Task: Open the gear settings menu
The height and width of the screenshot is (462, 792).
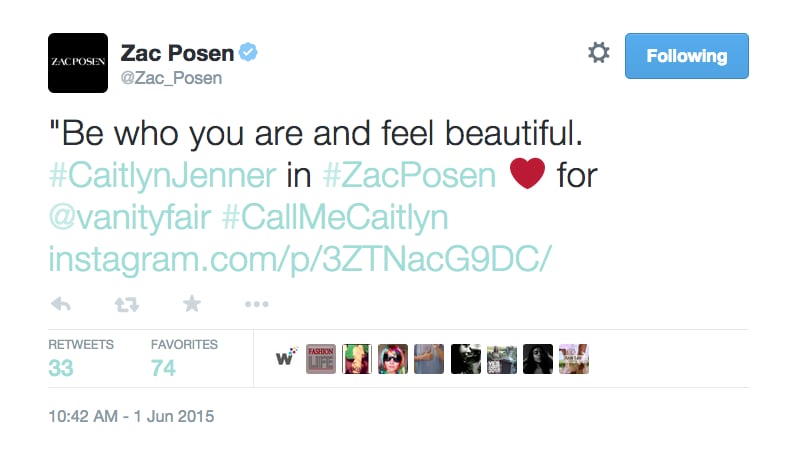Action: point(599,53)
